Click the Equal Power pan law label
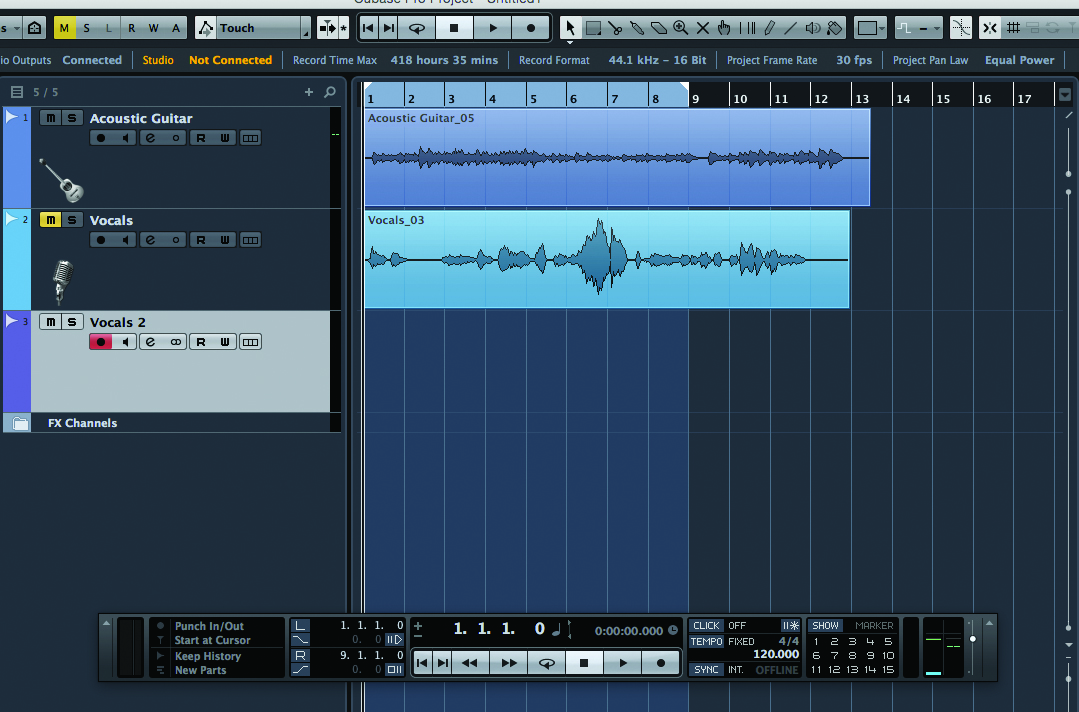Screen dimensions: 1079x712 click(x=1019, y=60)
